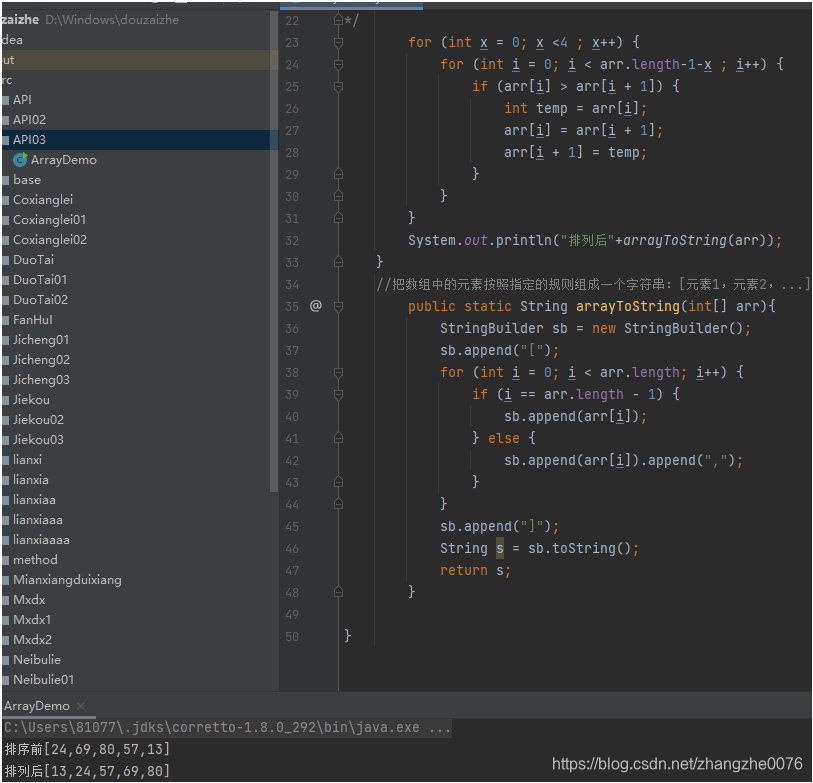Viewport: 813px width, 783px height.
Task: Toggle the code fold marker at line 23
Action: (x=336, y=42)
